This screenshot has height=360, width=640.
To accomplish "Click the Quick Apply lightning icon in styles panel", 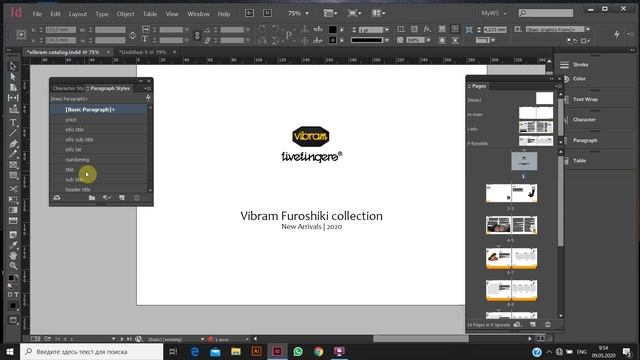I will [x=148, y=98].
